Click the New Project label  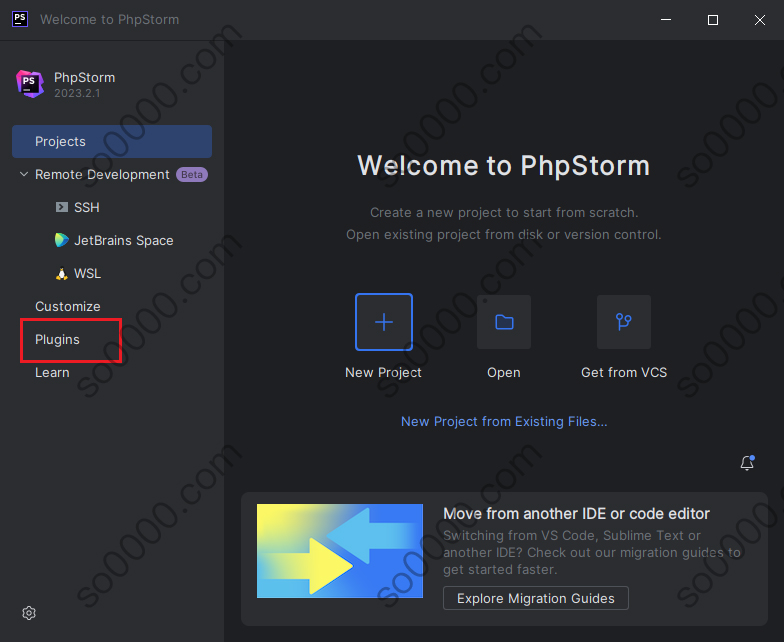coord(383,372)
